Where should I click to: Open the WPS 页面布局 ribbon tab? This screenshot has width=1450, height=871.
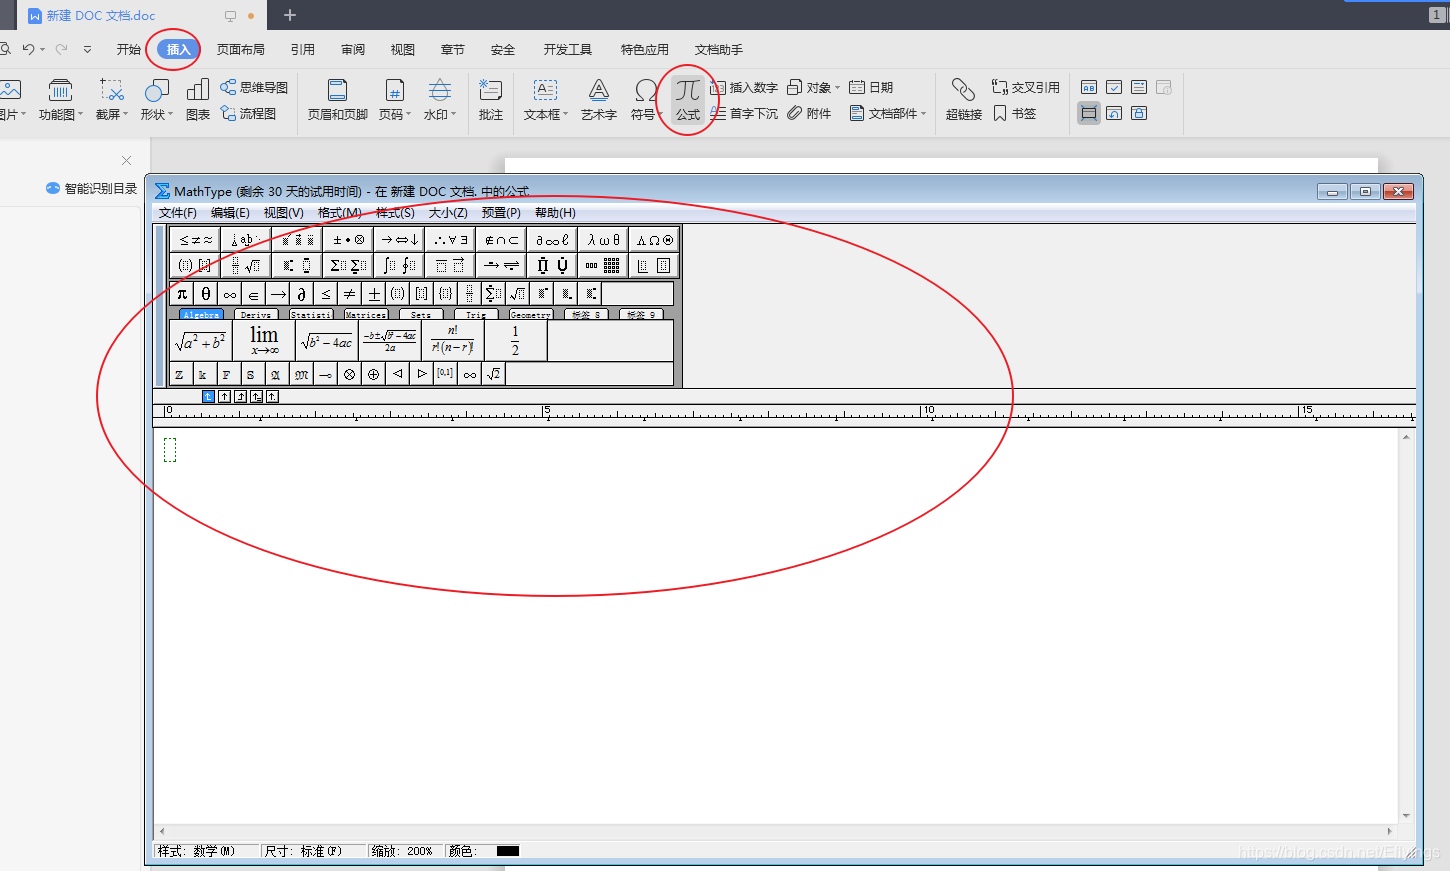pos(241,49)
